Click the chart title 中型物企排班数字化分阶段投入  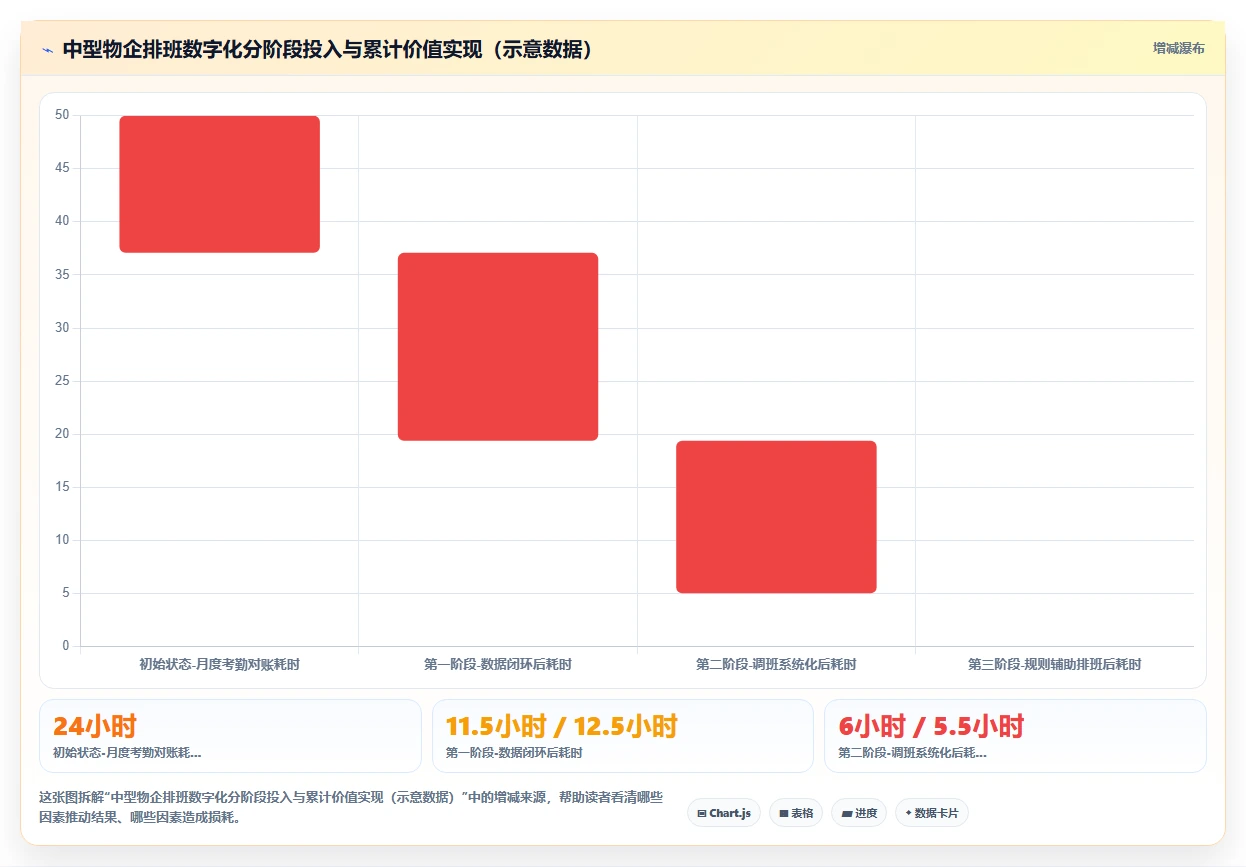click(329, 49)
